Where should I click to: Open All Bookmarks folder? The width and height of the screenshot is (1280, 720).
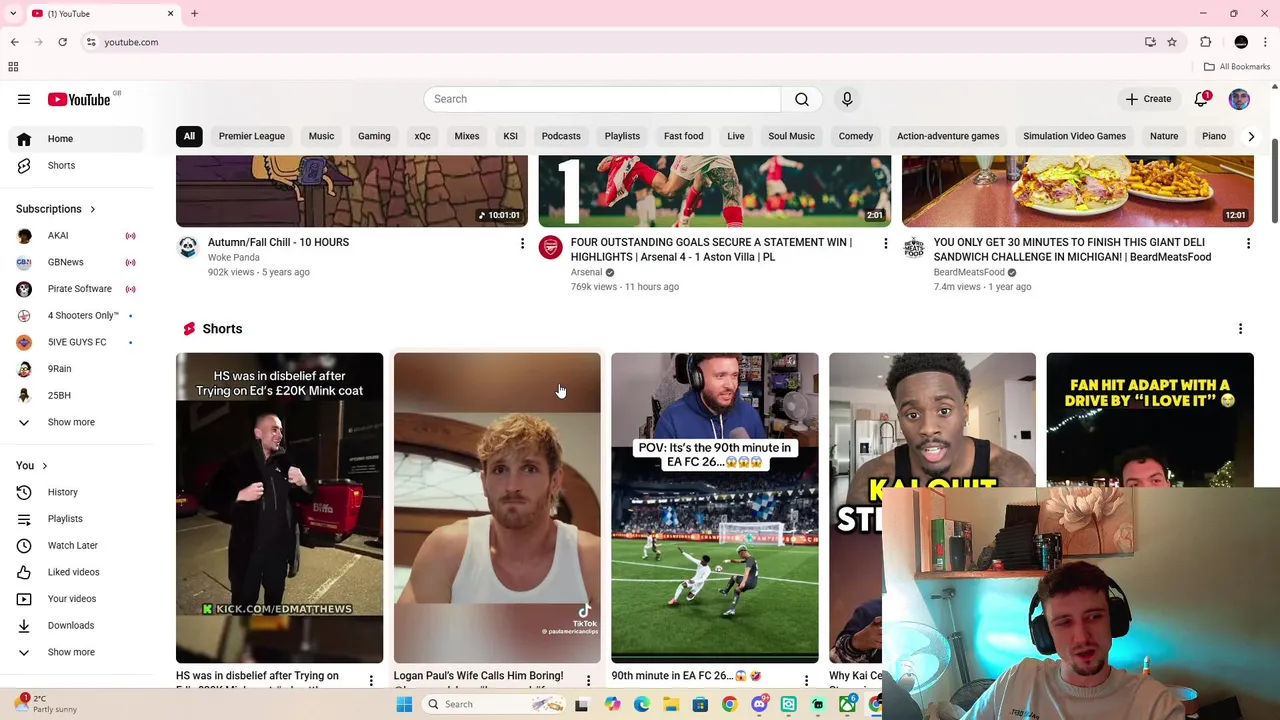coord(1237,67)
